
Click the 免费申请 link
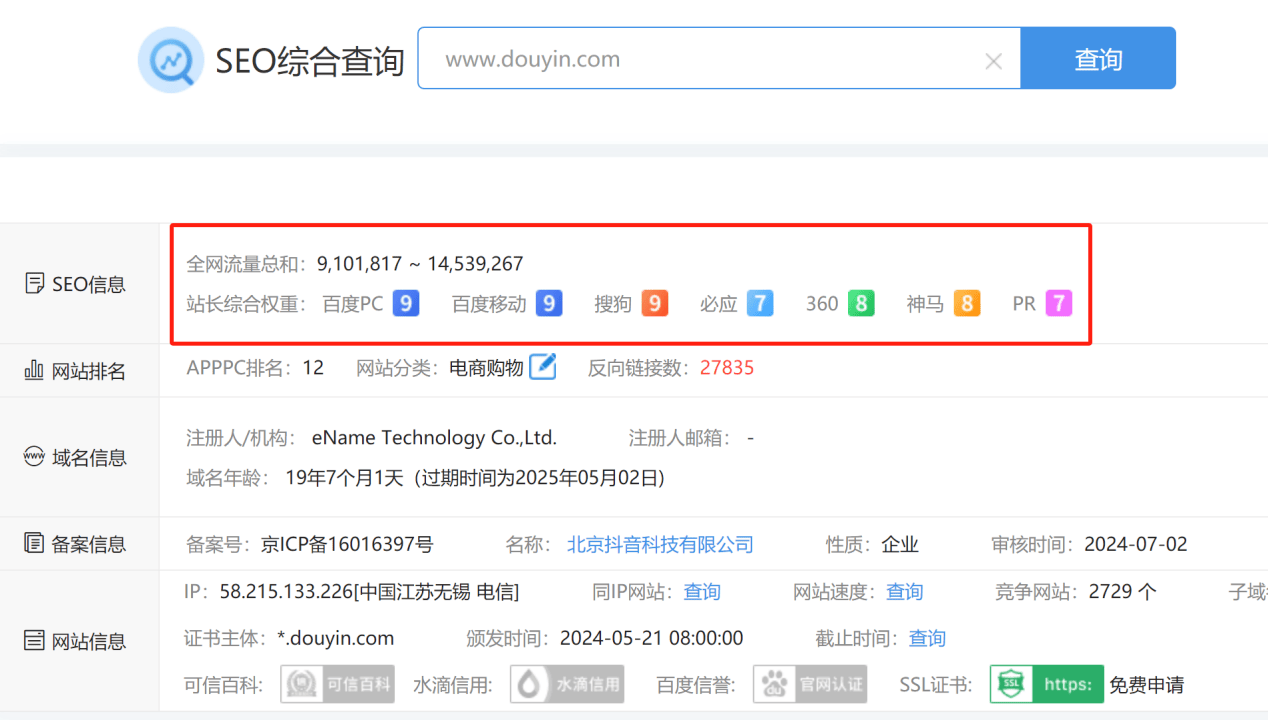[1147, 685]
